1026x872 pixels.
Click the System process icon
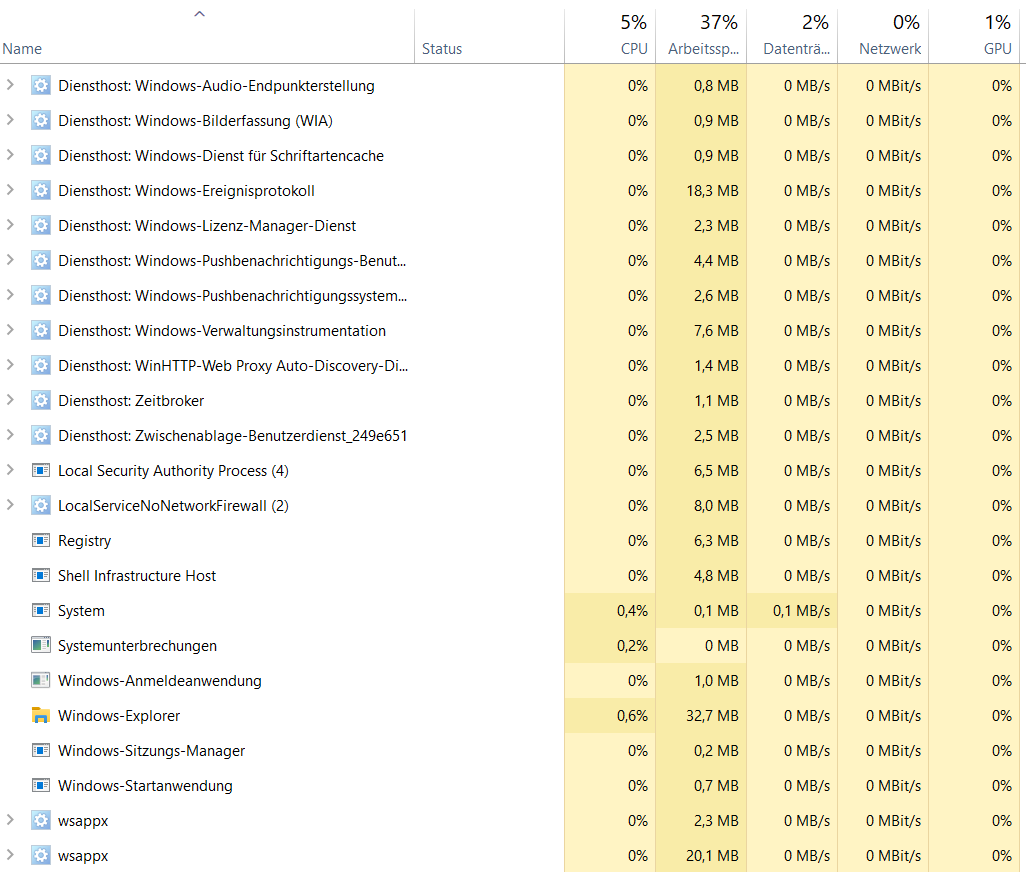coord(41,610)
